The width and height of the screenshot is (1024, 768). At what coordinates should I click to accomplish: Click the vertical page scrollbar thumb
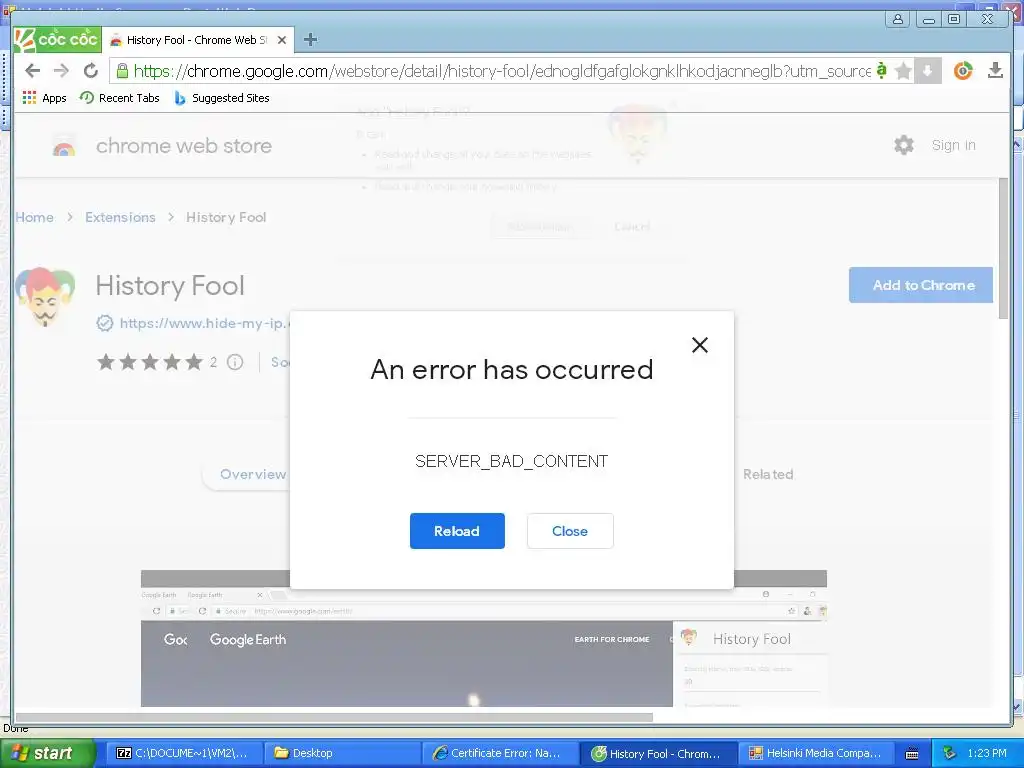click(1004, 248)
